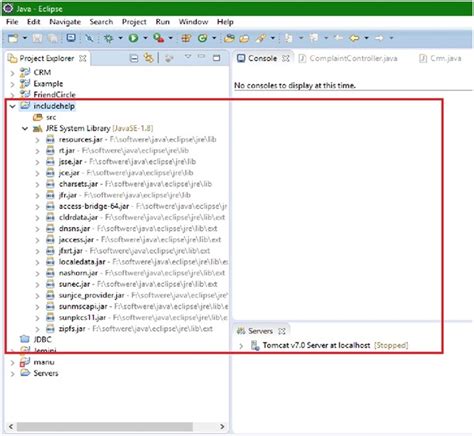The image size is (474, 436).
Task: Expand the rt.jar node
Action: 37,151
